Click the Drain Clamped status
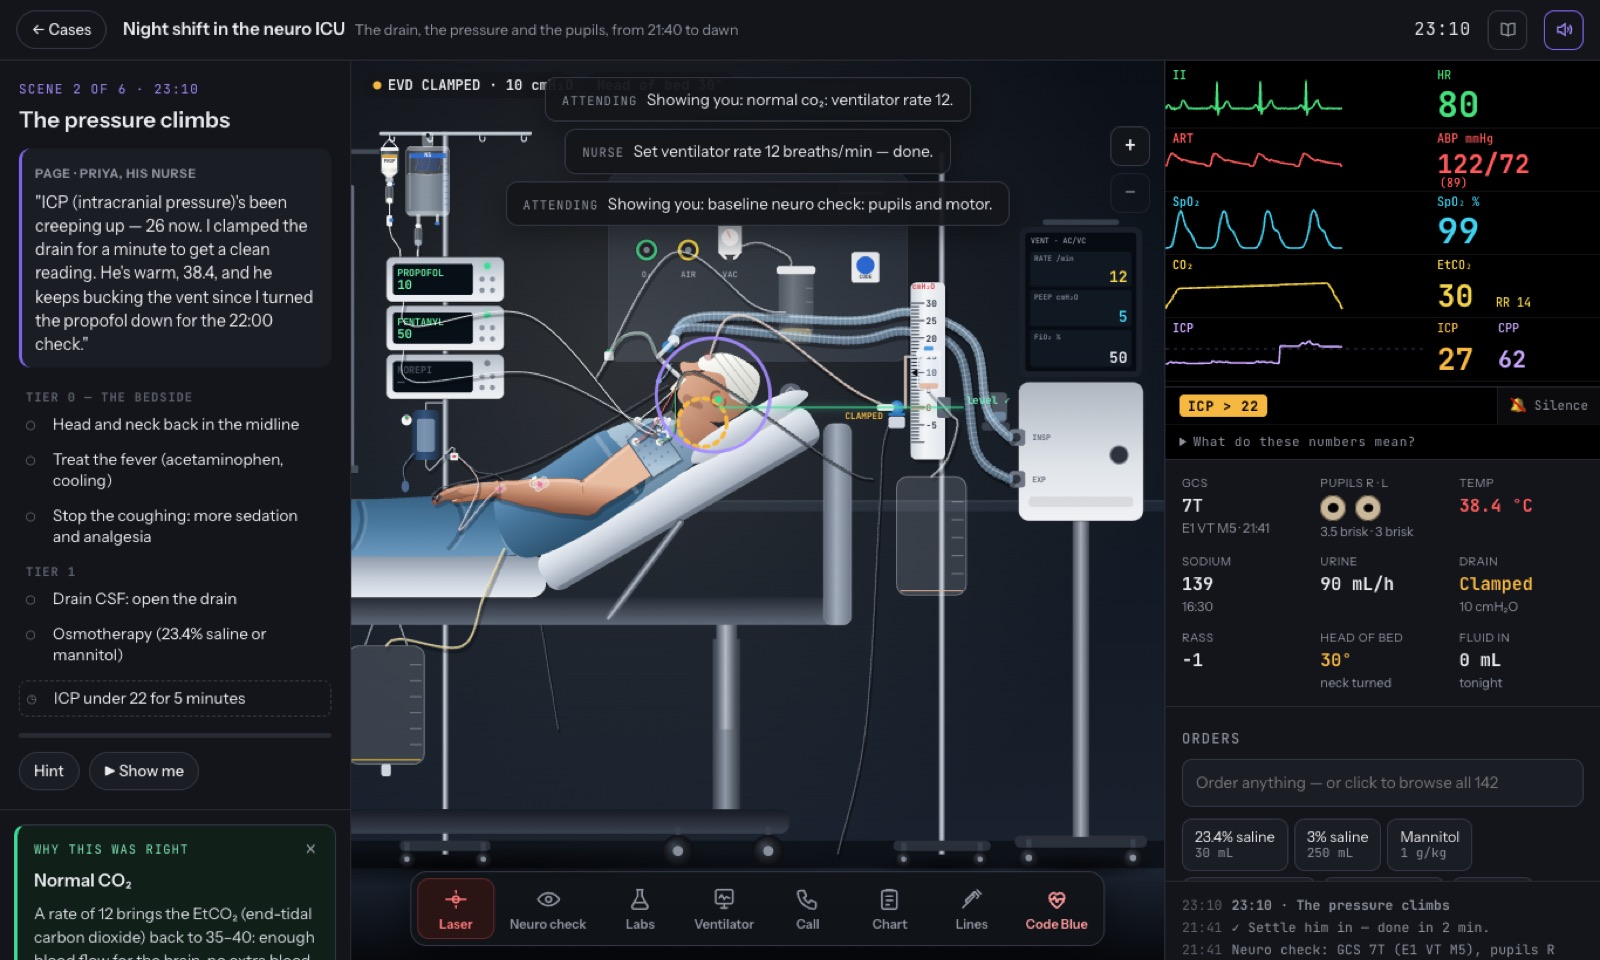1600x960 pixels. 1495,584
